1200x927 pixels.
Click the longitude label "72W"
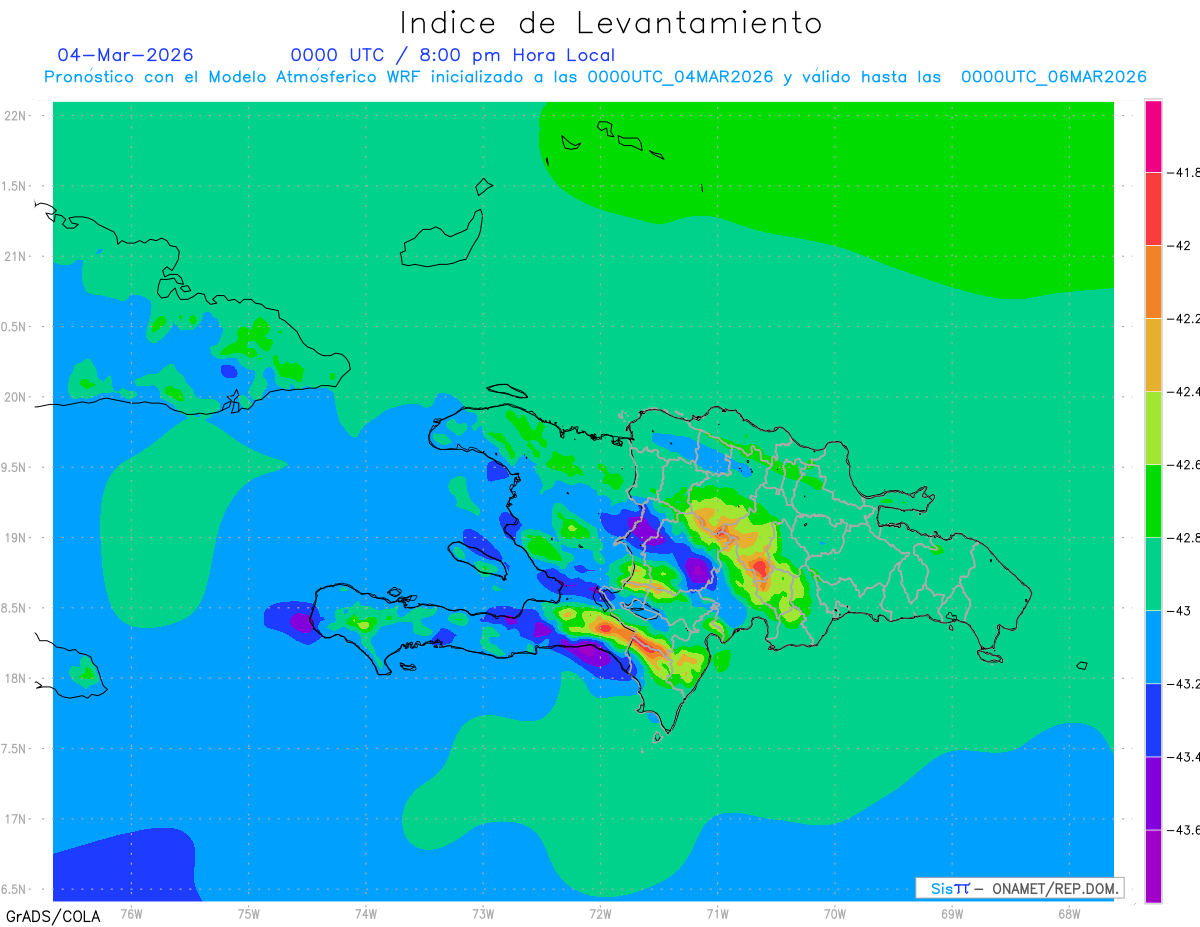pyautogui.click(x=601, y=913)
